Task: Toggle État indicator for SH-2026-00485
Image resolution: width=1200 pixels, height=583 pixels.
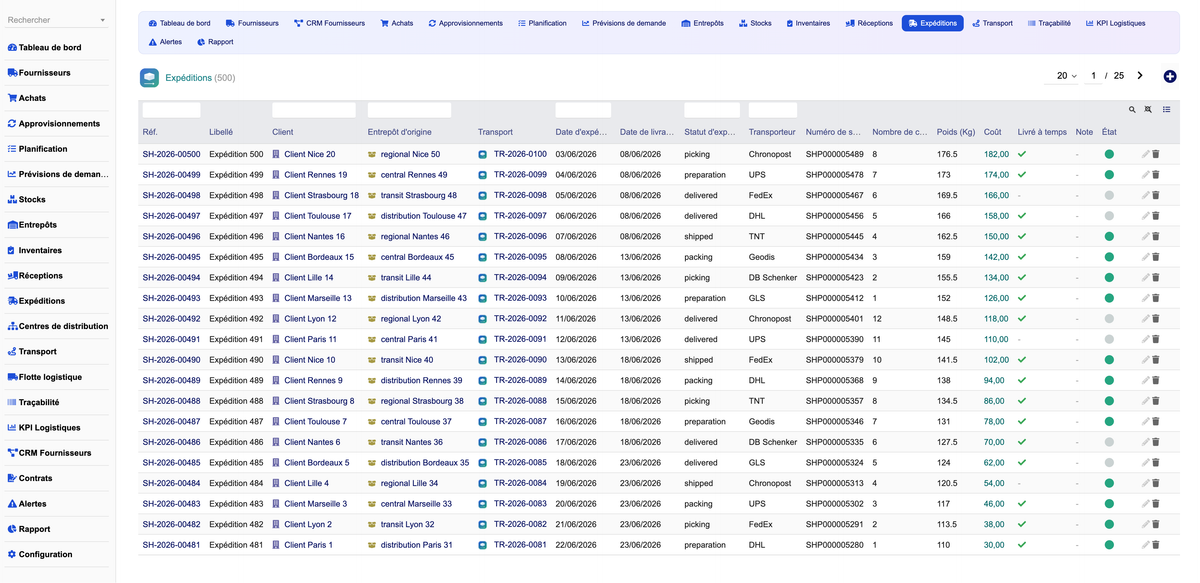Action: 1109,463
